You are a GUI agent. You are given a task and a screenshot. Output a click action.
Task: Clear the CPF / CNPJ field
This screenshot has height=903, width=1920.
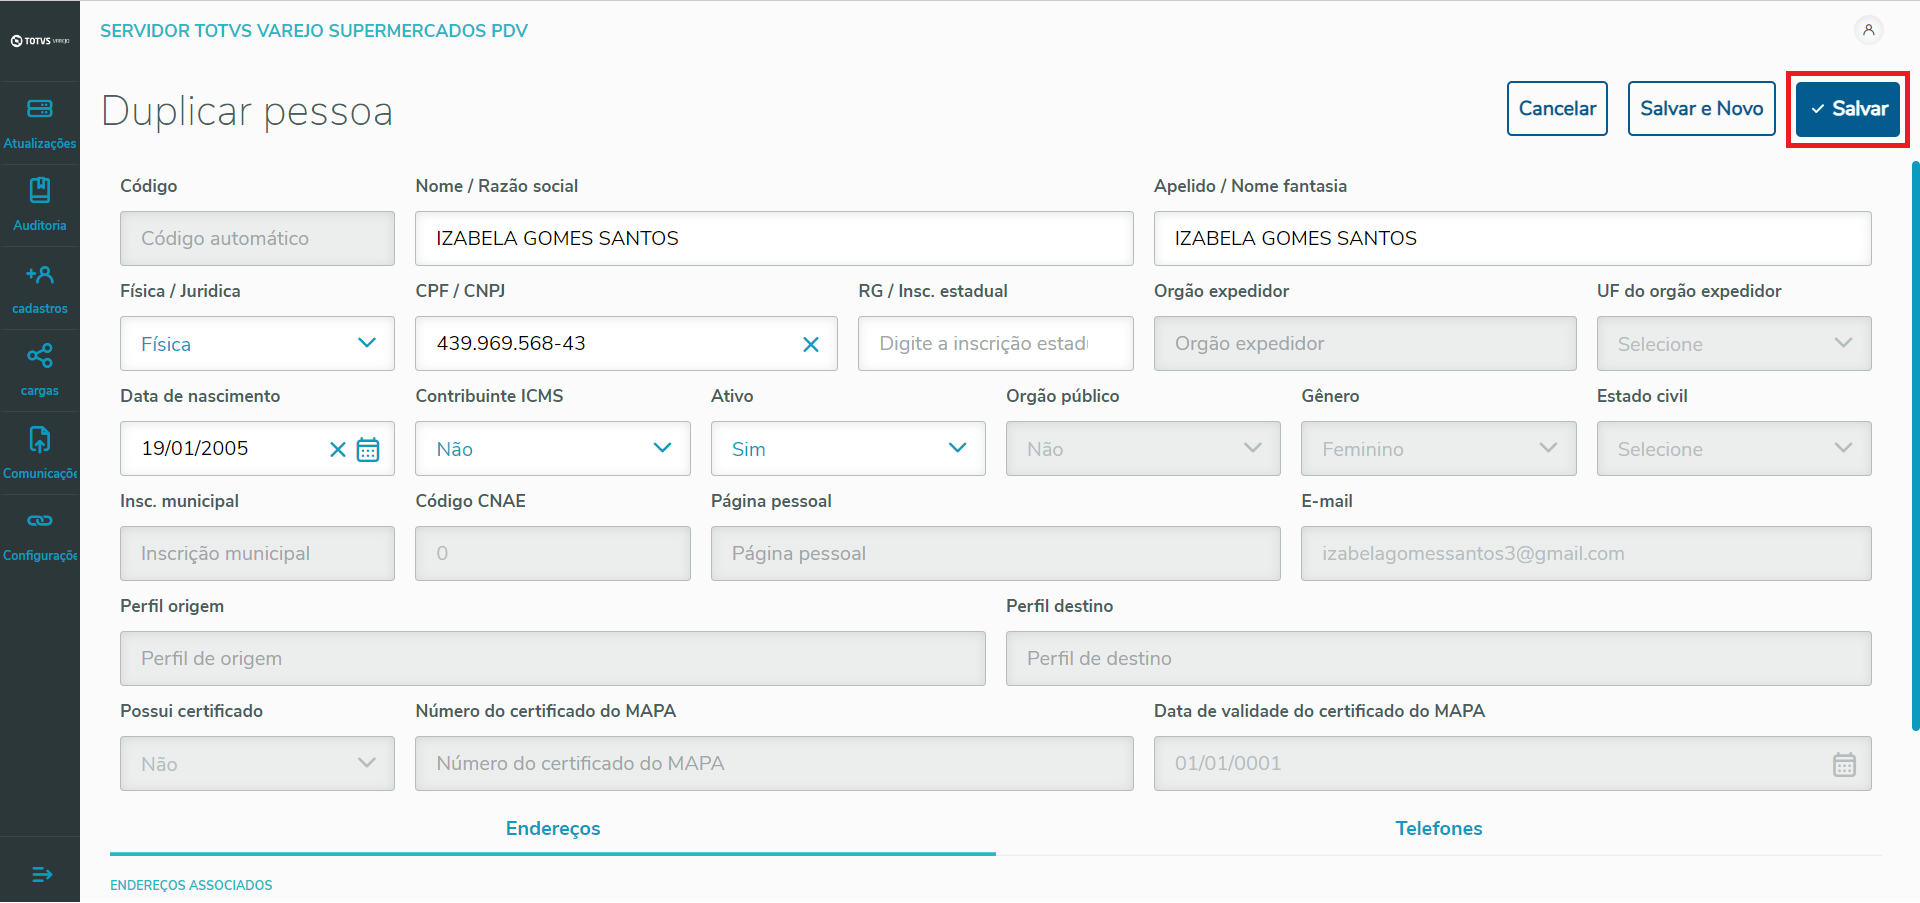(x=811, y=344)
